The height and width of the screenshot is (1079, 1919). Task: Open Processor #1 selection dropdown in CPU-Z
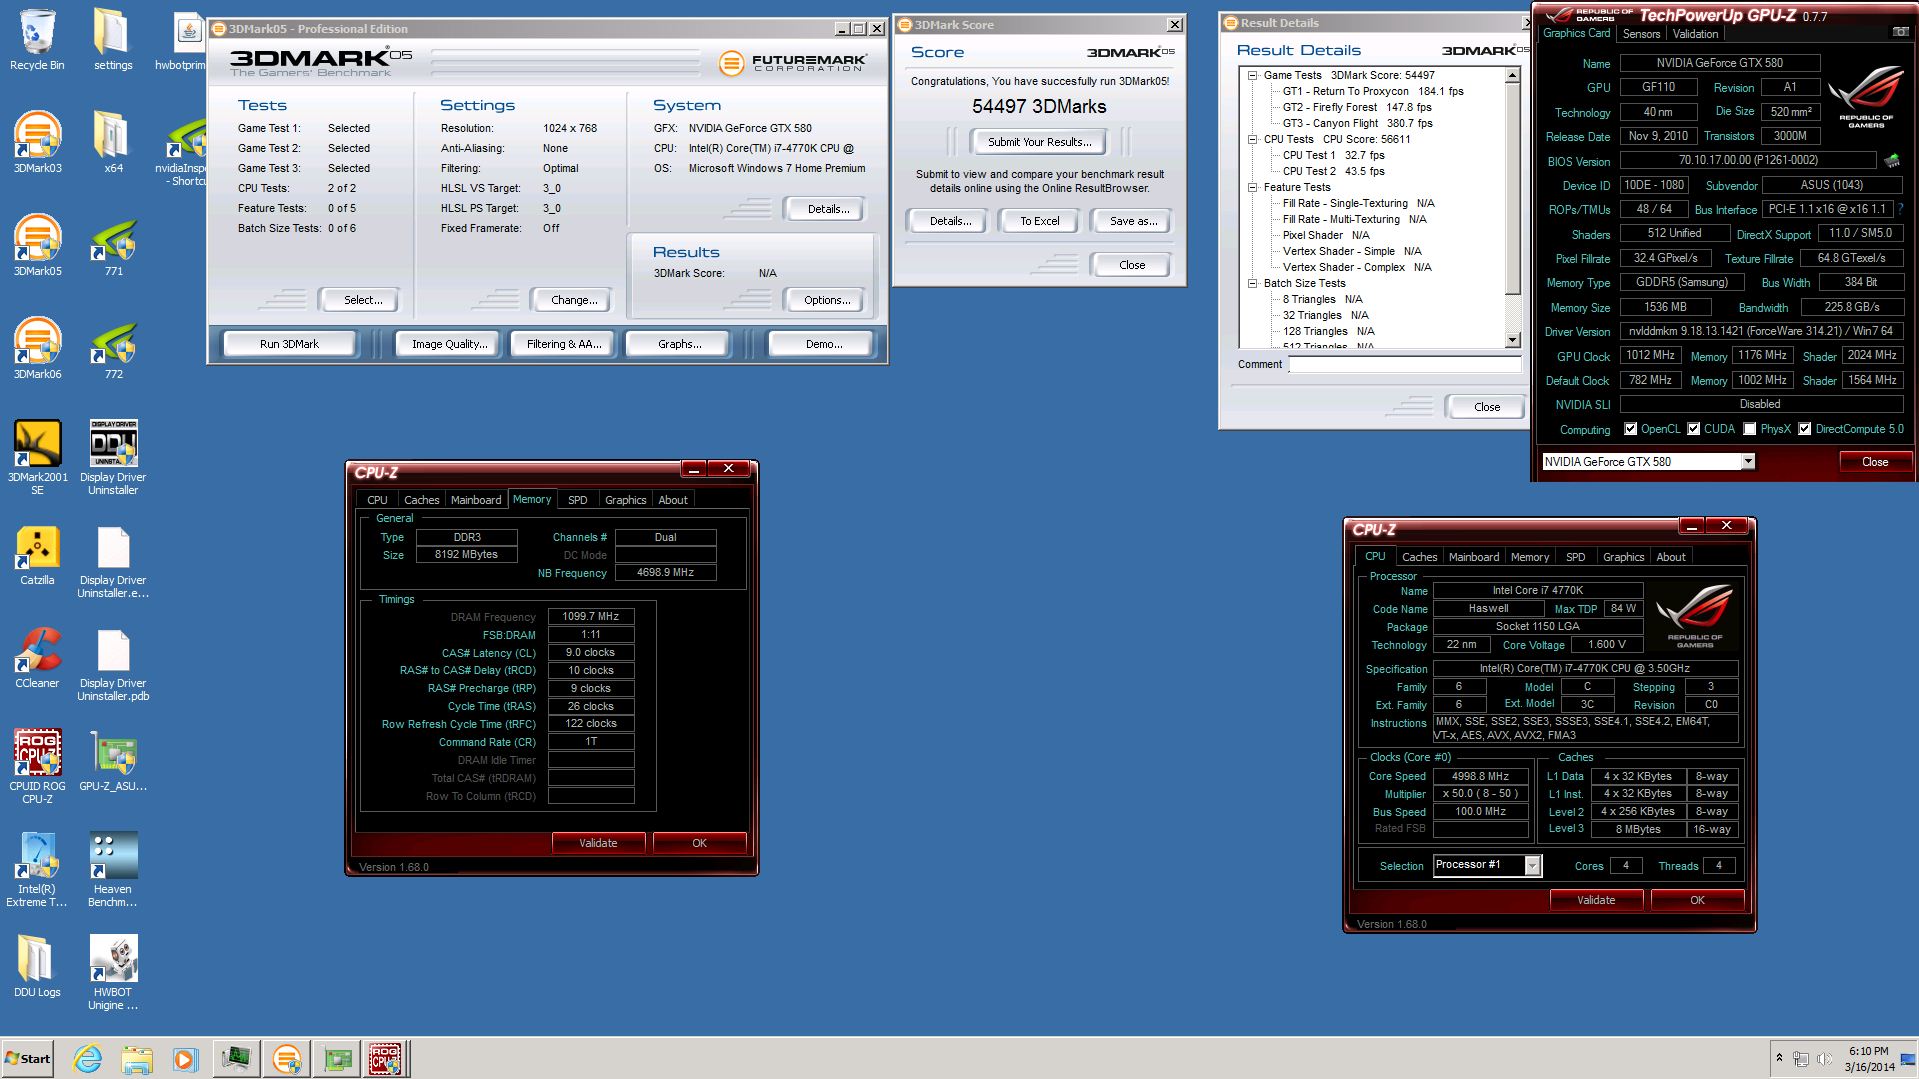(x=1532, y=865)
